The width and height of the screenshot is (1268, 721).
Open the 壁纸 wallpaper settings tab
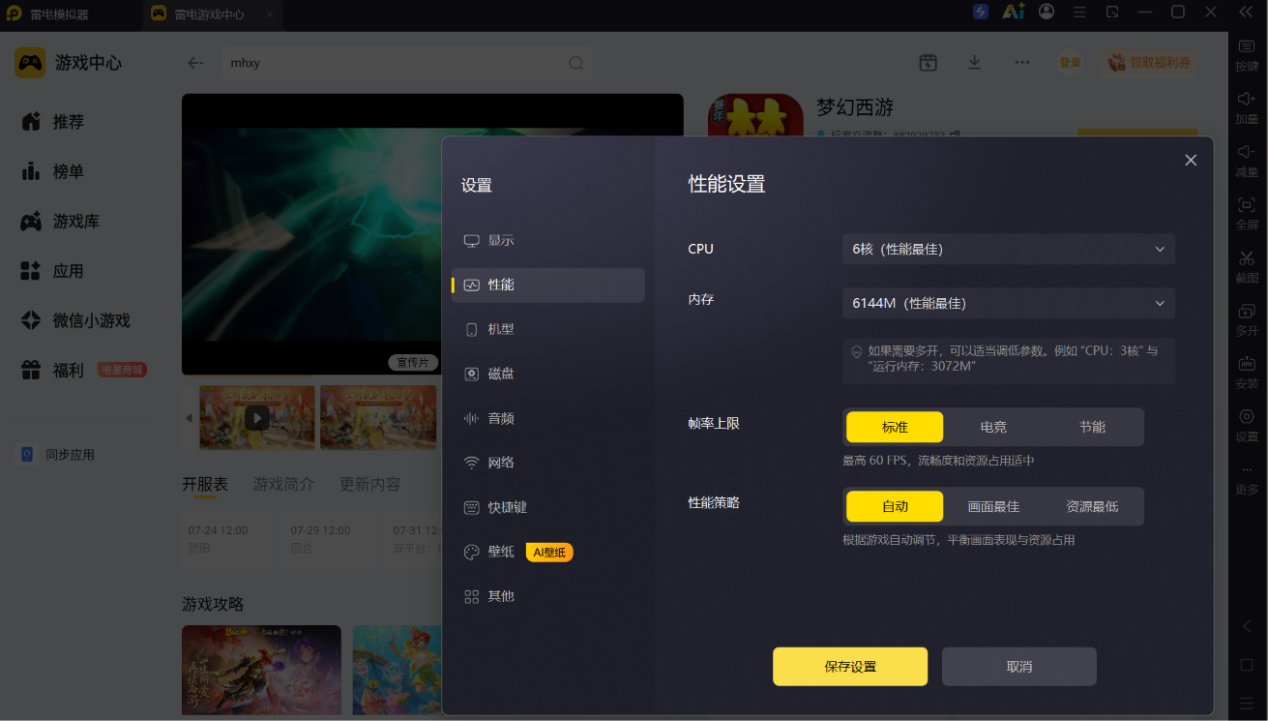[548, 552]
